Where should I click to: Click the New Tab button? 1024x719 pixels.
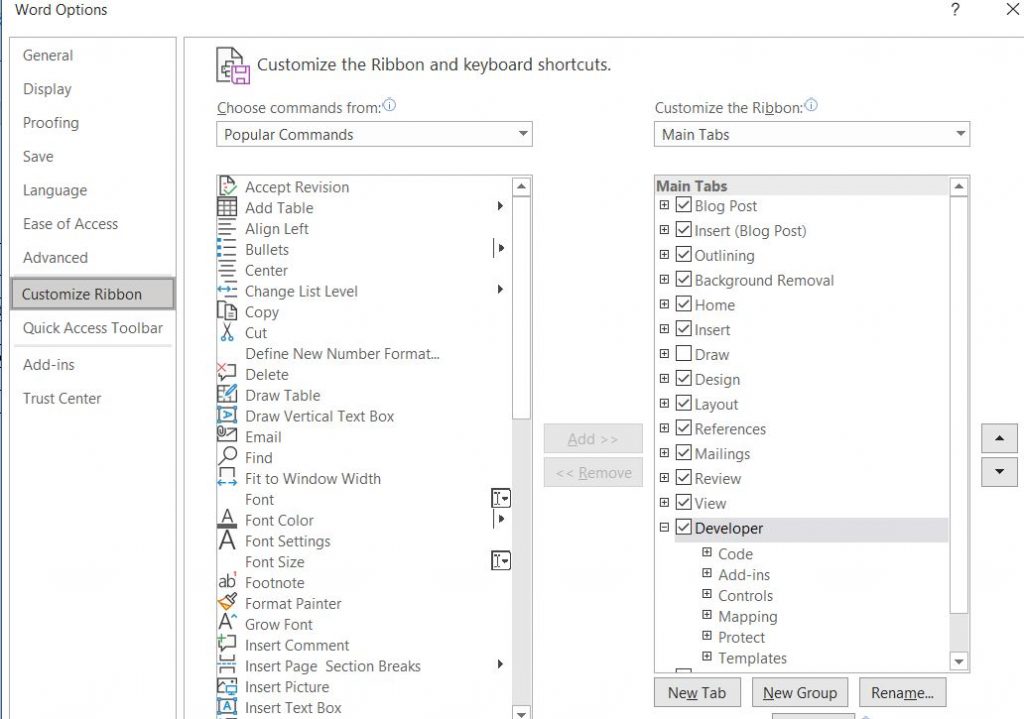[696, 692]
